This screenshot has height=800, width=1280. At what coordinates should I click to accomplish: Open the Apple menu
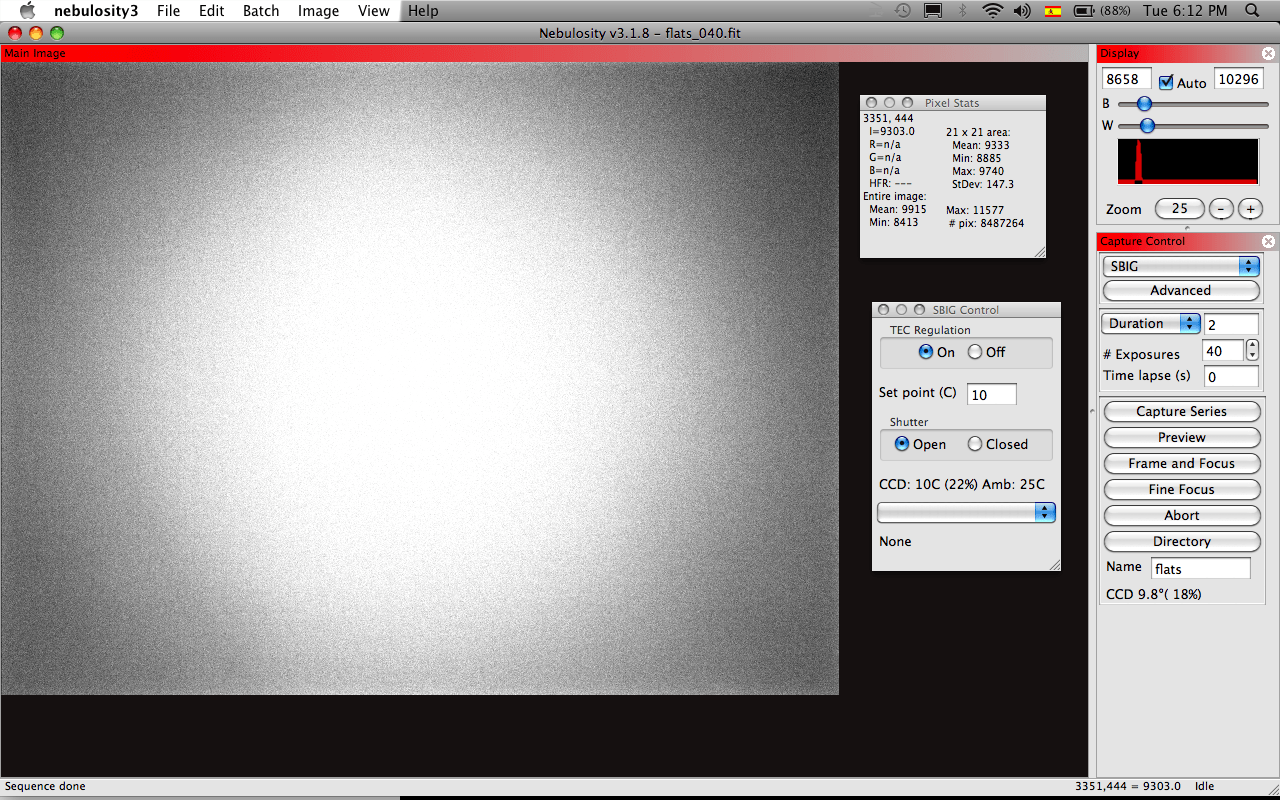pos(27,11)
